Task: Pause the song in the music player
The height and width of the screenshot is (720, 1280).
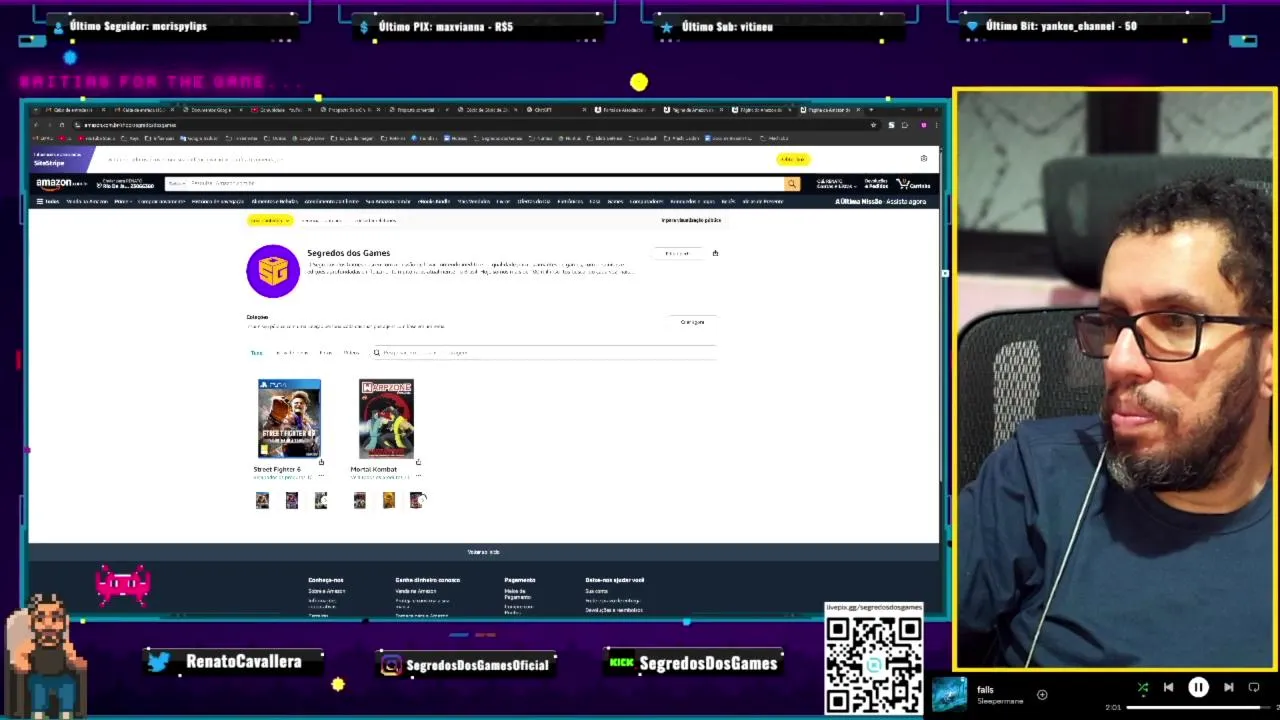Action: click(x=1198, y=687)
